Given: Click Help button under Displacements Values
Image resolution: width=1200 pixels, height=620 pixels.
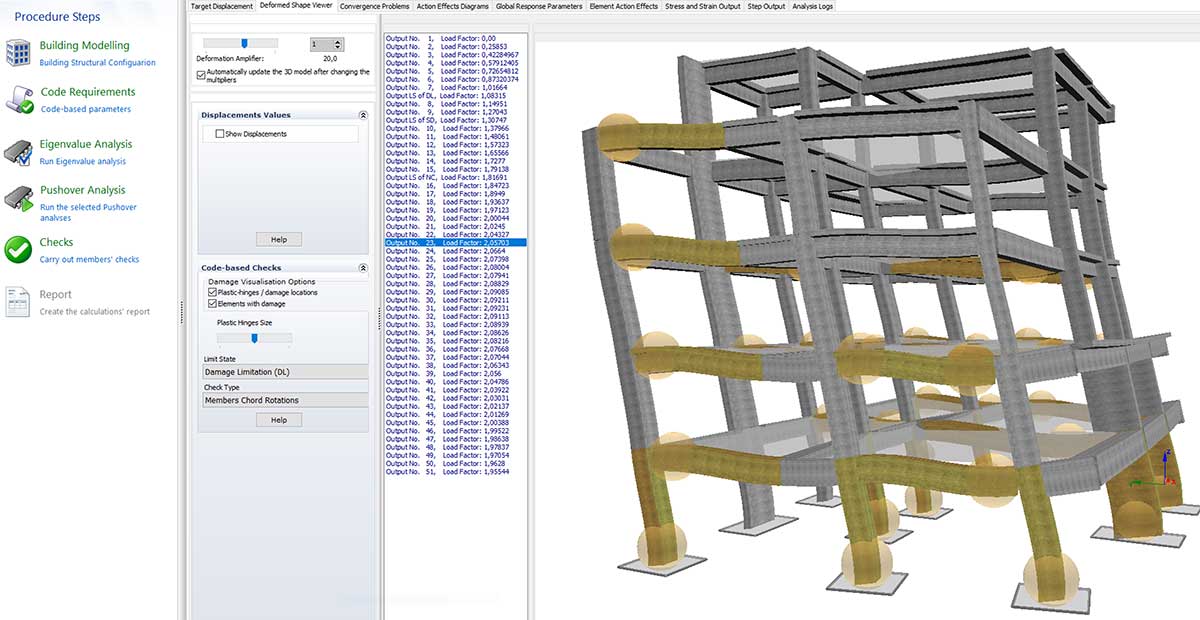Looking at the screenshot, I should [x=279, y=239].
